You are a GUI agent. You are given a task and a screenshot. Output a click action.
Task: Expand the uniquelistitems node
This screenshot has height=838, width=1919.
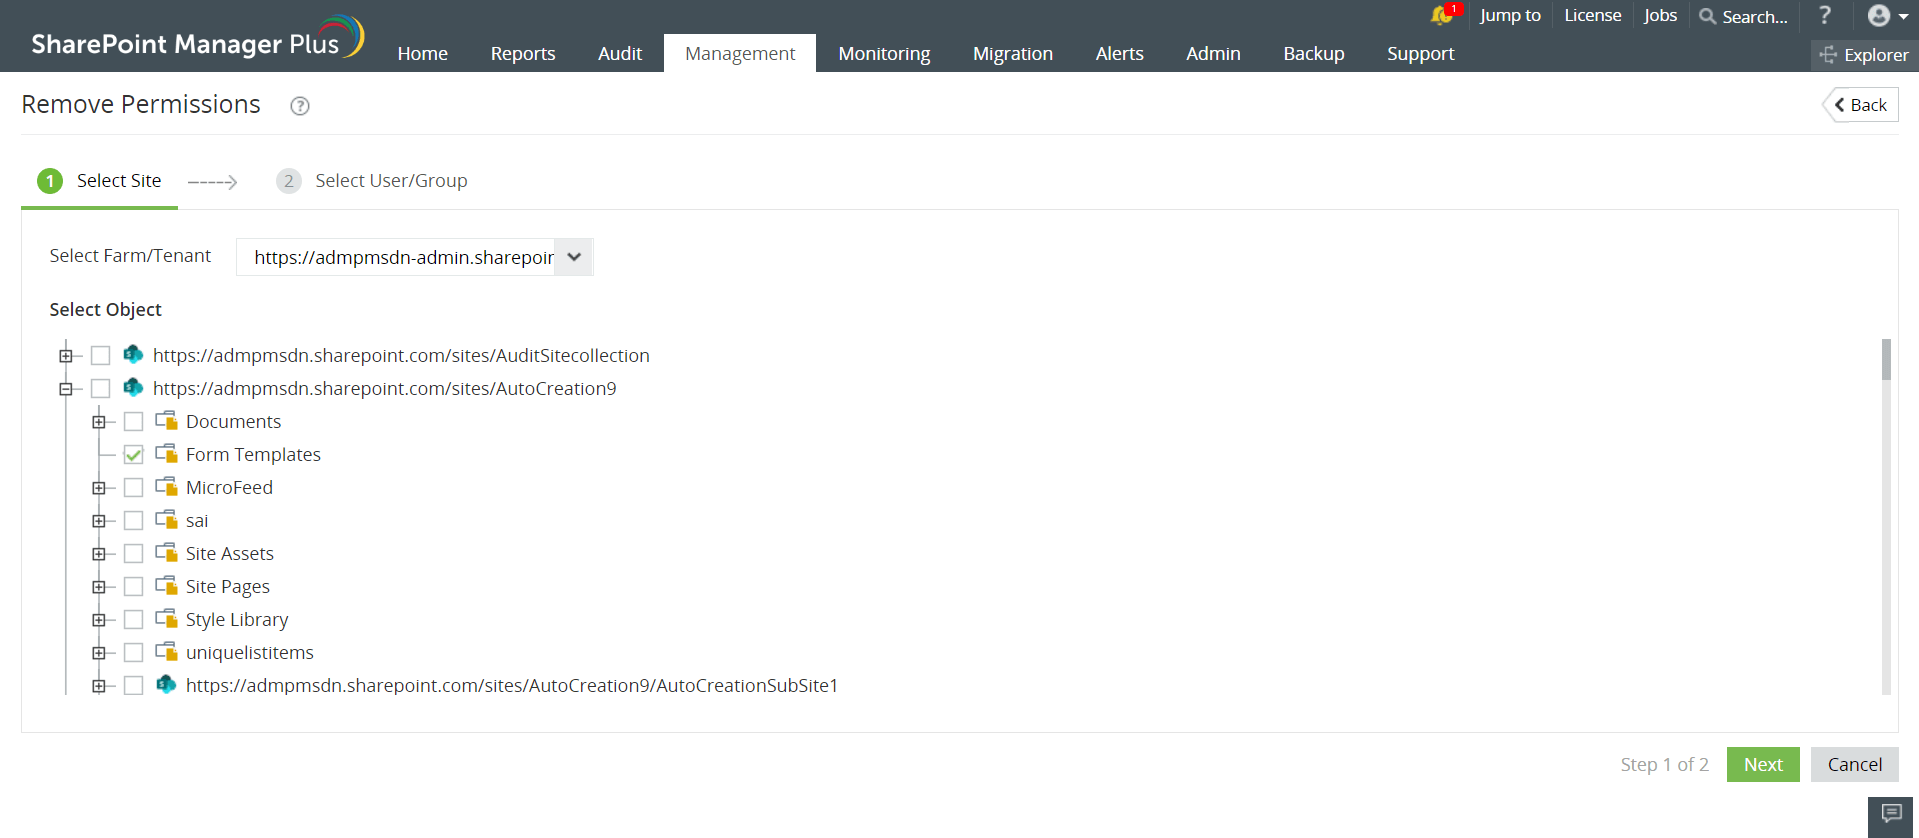click(99, 652)
